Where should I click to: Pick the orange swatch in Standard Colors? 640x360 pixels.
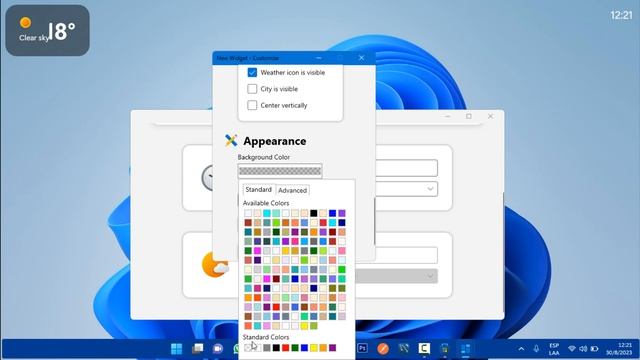pos(323,348)
